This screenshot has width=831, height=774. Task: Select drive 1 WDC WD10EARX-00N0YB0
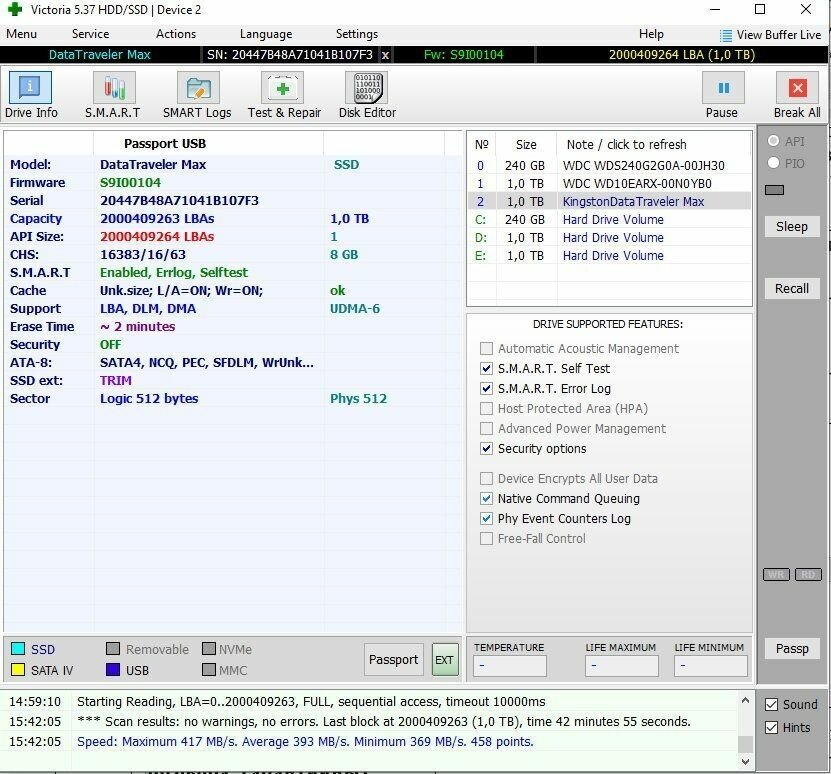[609, 183]
